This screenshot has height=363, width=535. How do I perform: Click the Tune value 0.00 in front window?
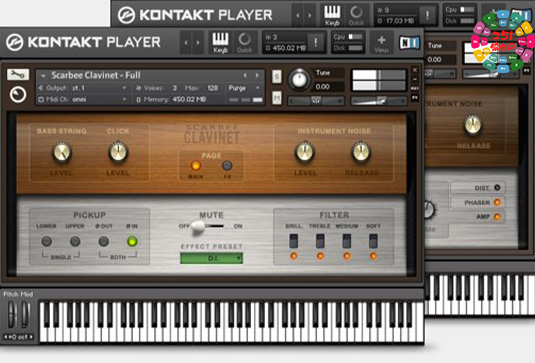coord(322,87)
